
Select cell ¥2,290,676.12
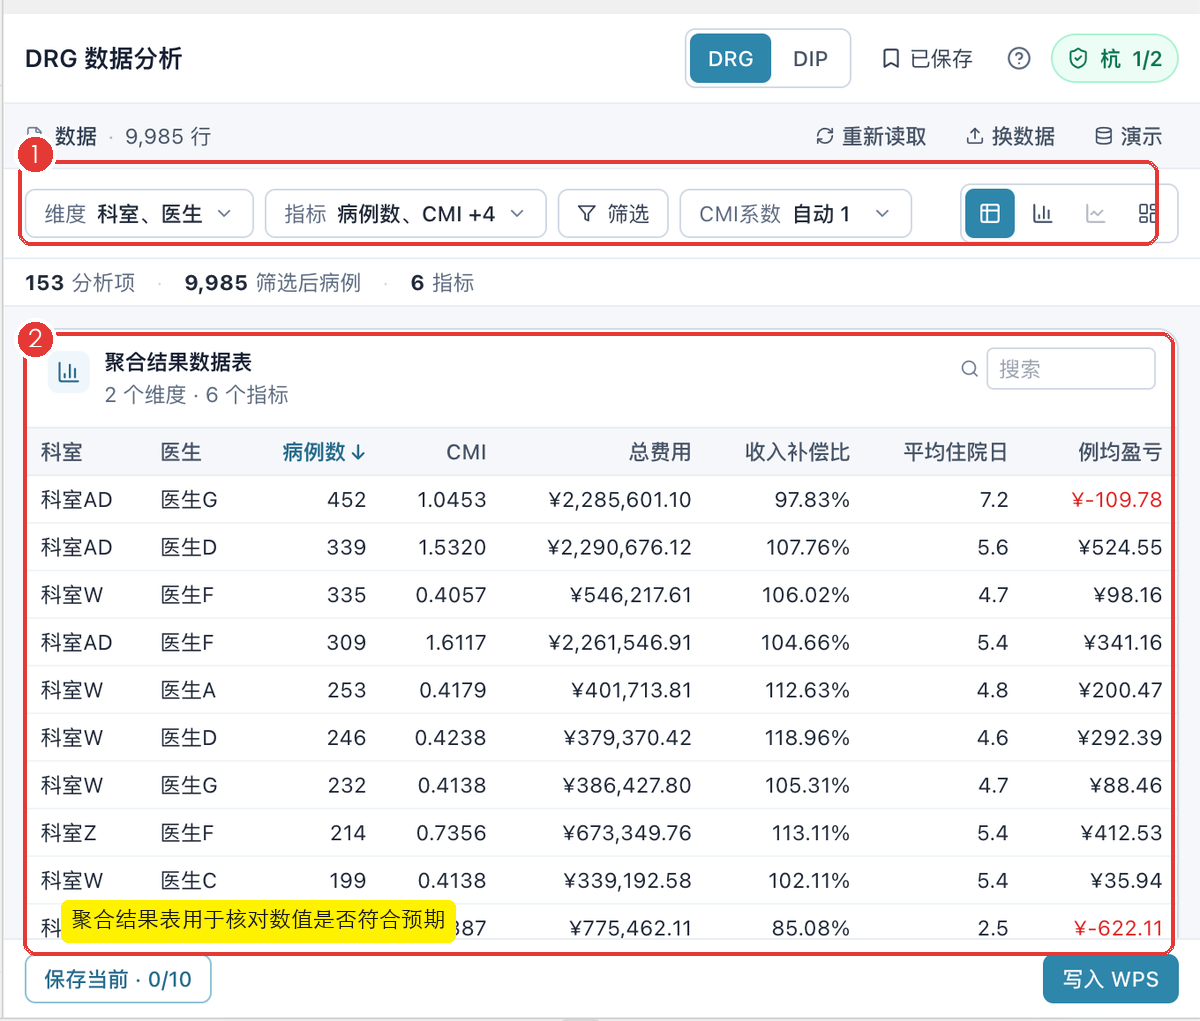620,547
